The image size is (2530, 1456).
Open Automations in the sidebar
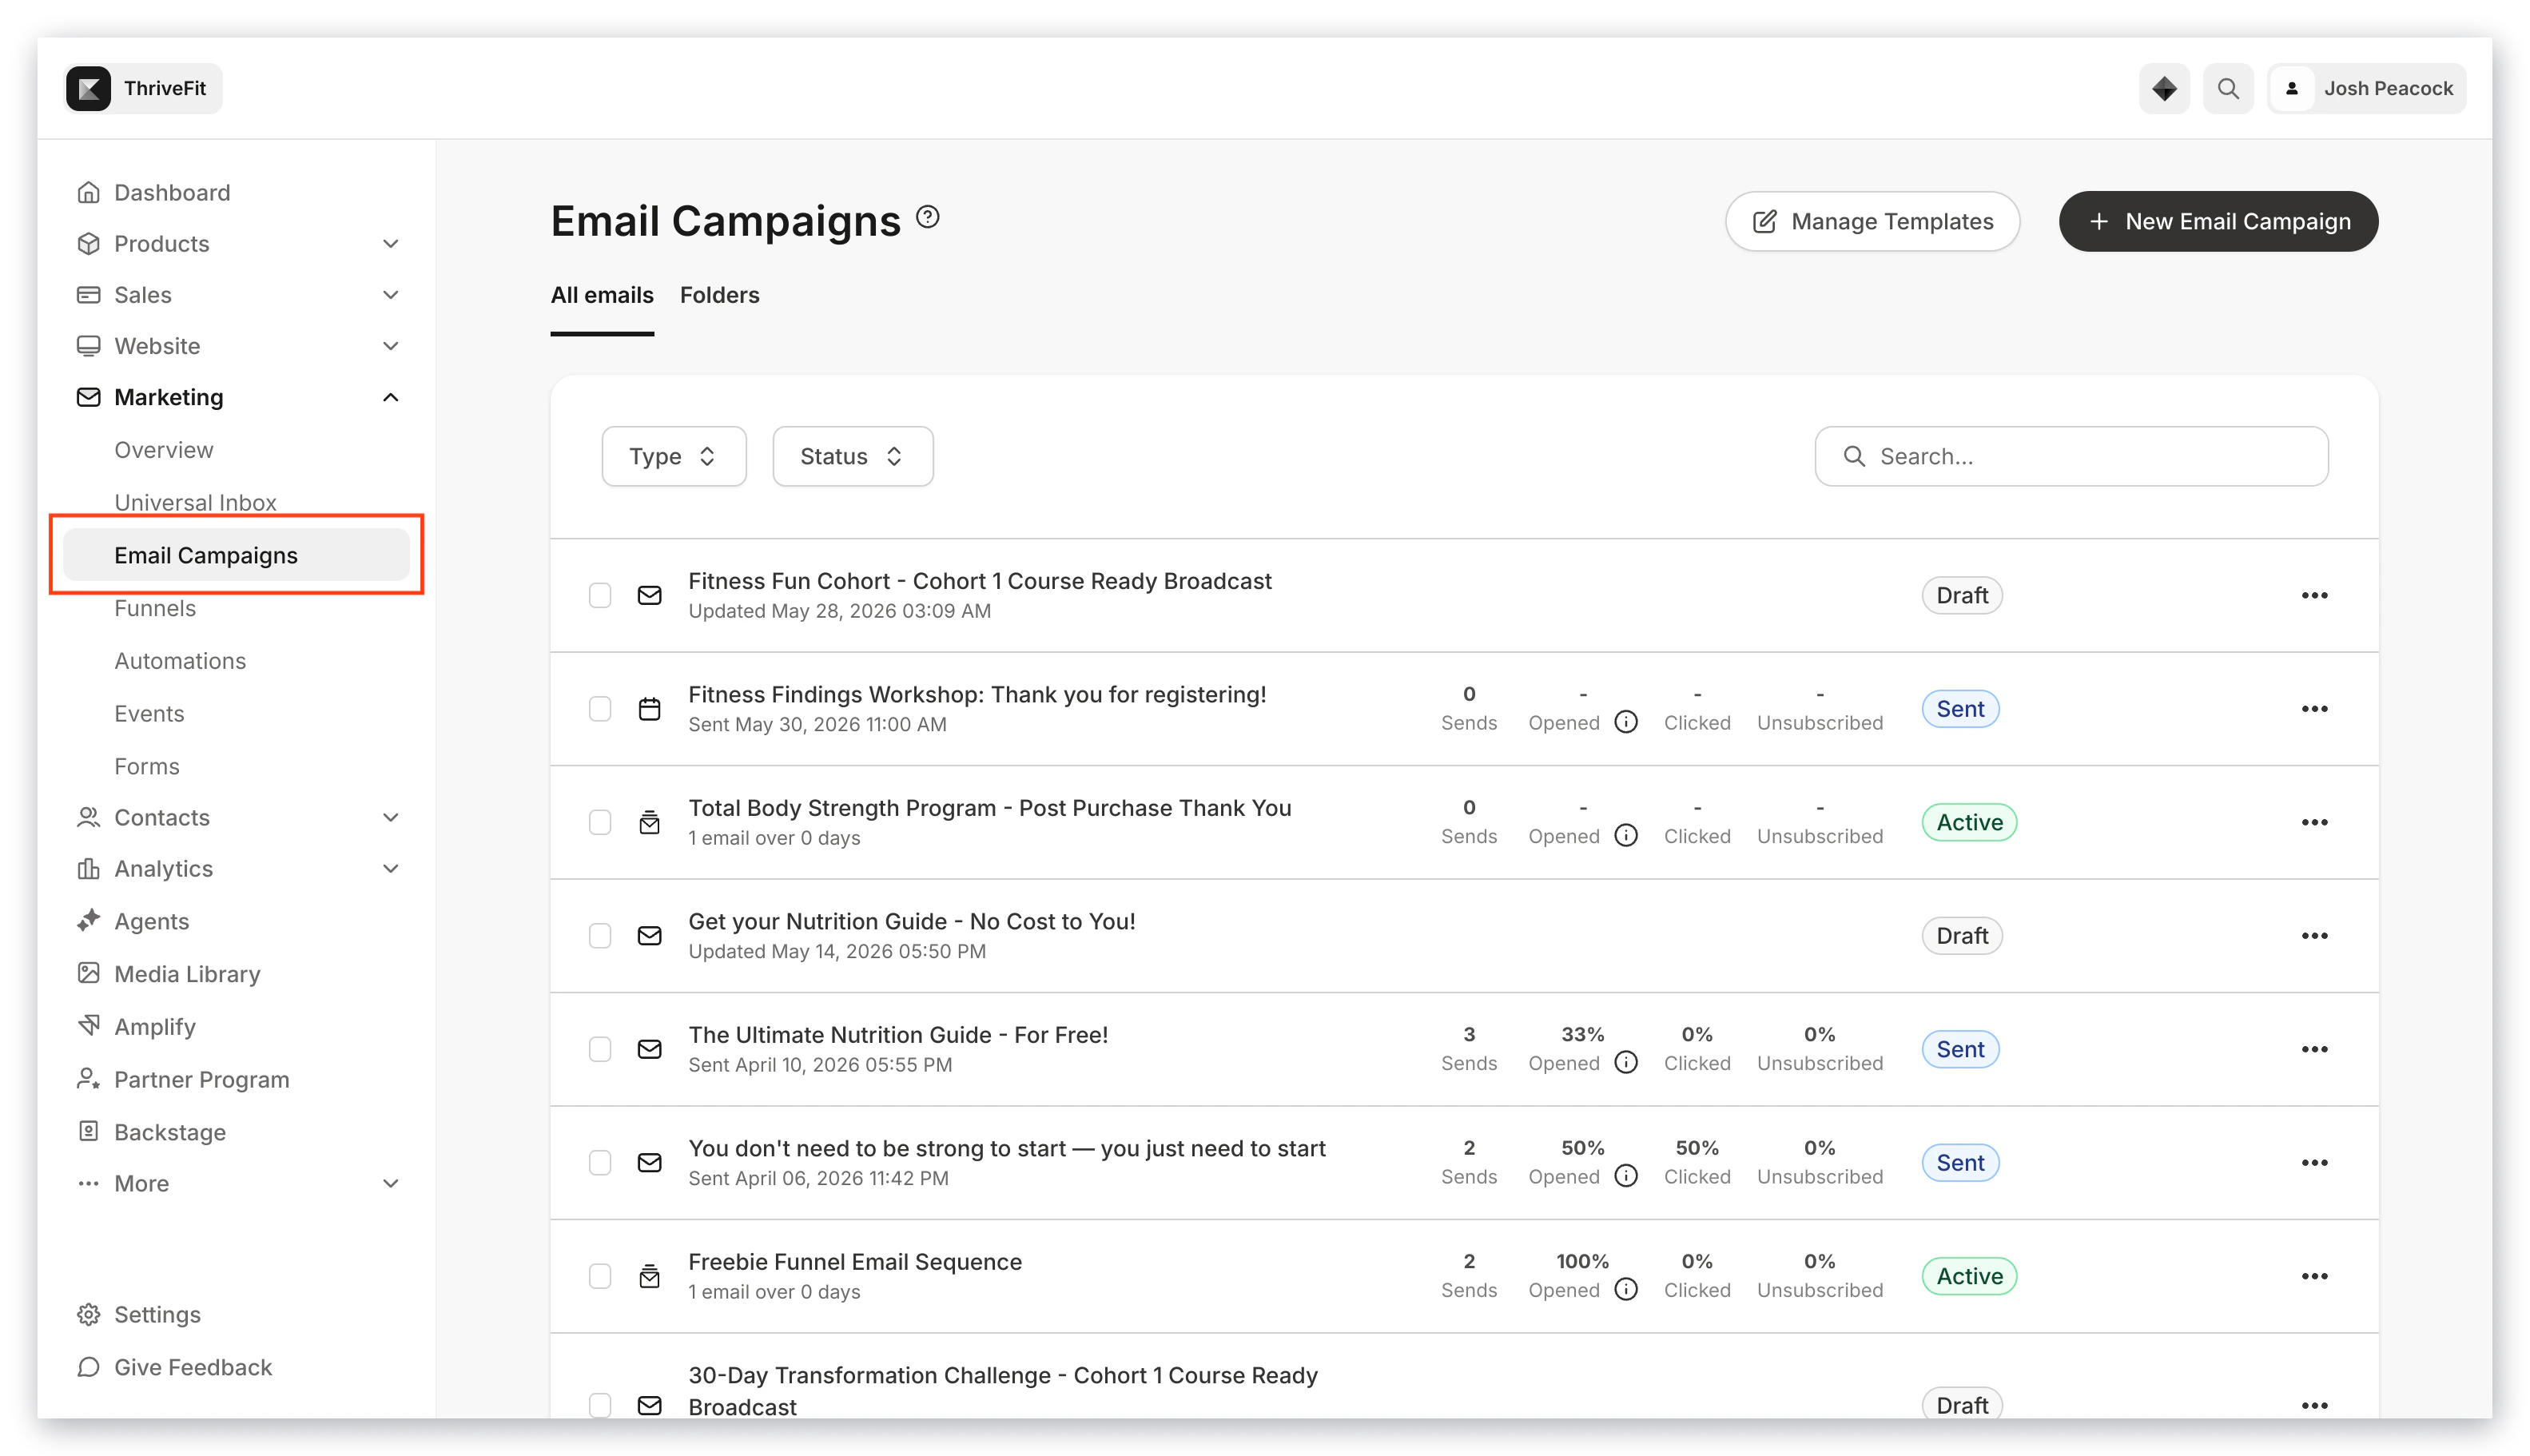(180, 660)
